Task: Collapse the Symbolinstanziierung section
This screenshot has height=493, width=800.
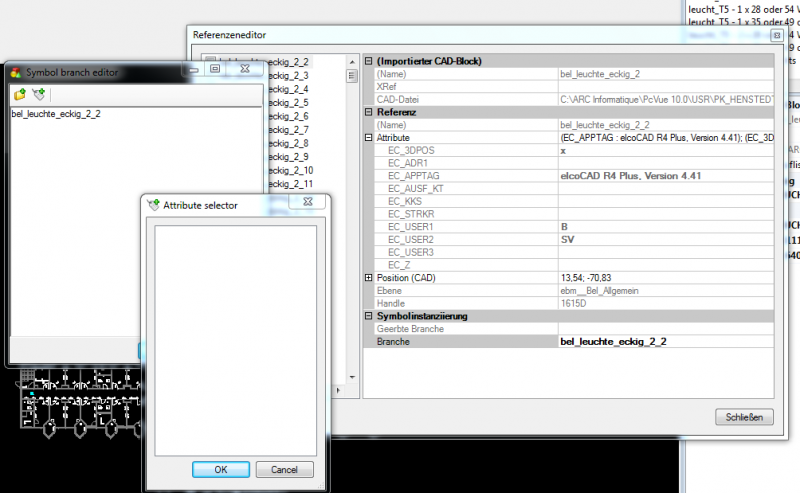Action: point(368,316)
